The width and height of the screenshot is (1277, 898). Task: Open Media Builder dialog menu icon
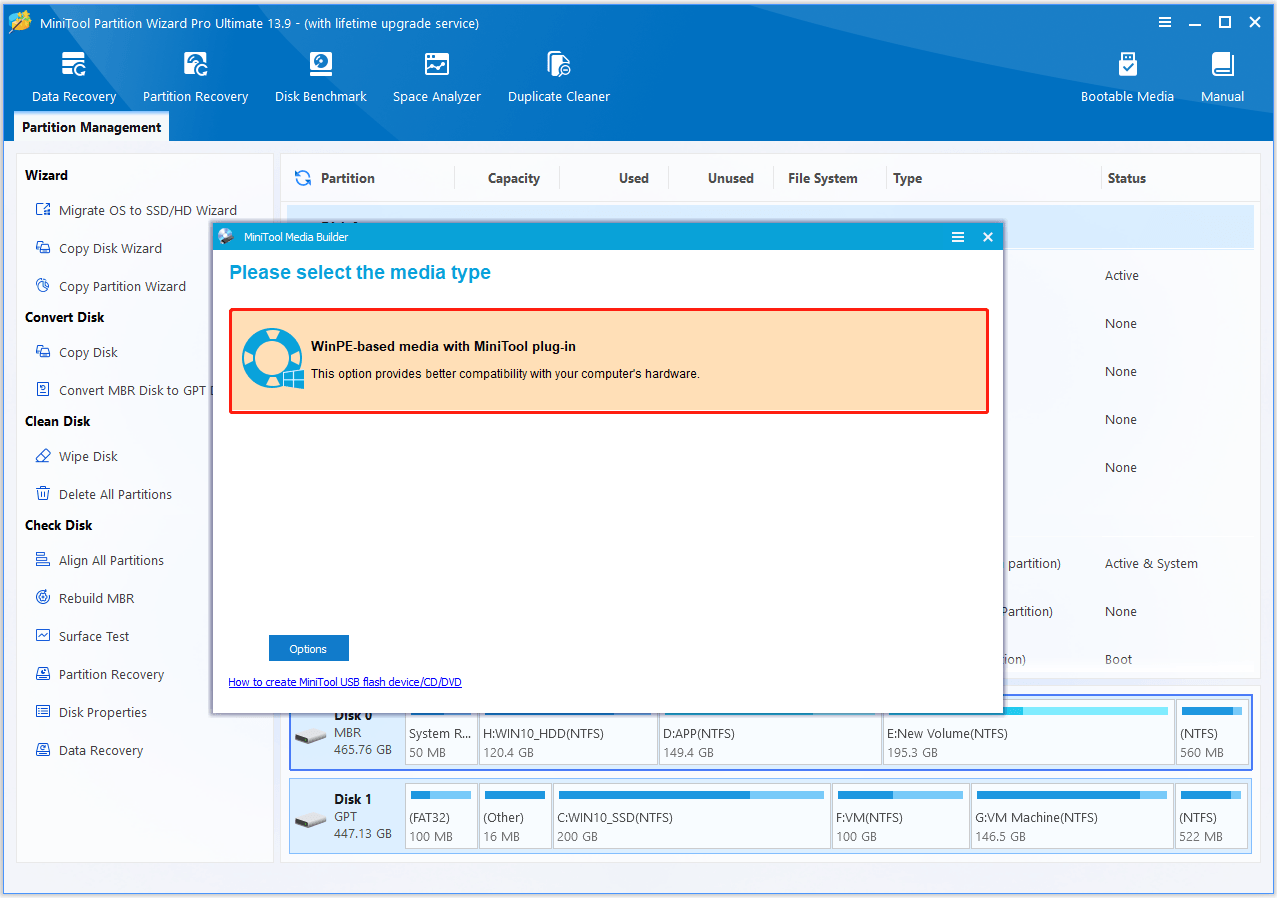coord(958,237)
